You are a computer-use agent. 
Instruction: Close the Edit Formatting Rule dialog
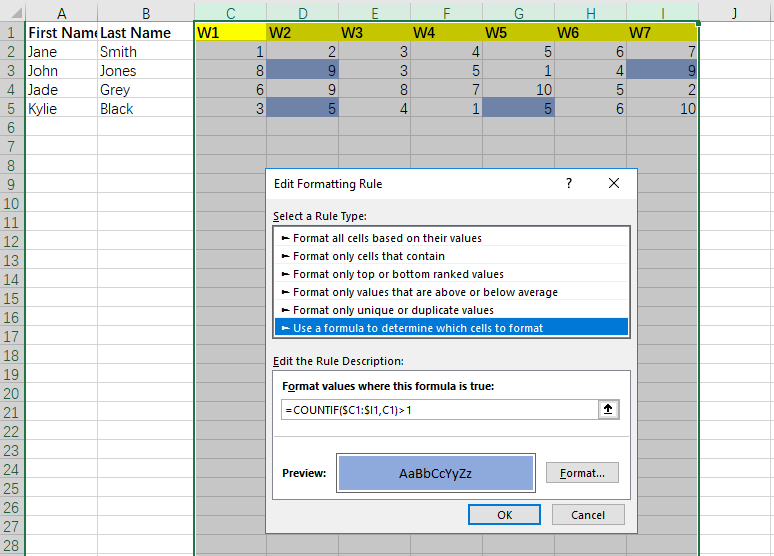pos(614,184)
